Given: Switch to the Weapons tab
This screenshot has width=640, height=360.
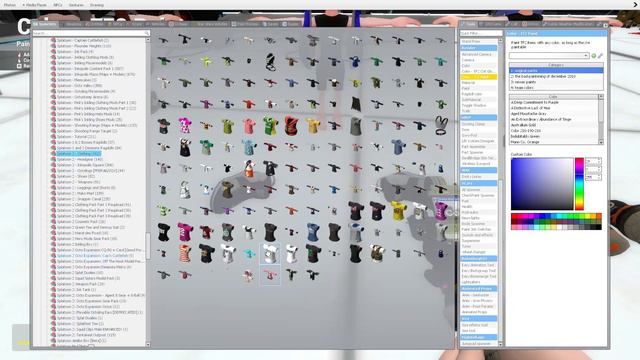Looking at the screenshot, I should (73, 24).
